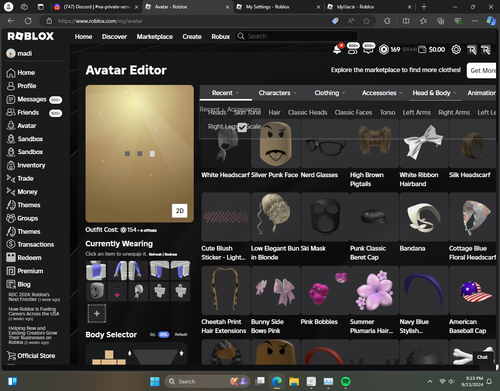500x391 pixels.
Task: Toggle the R15 body type switch
Action: pos(163,334)
